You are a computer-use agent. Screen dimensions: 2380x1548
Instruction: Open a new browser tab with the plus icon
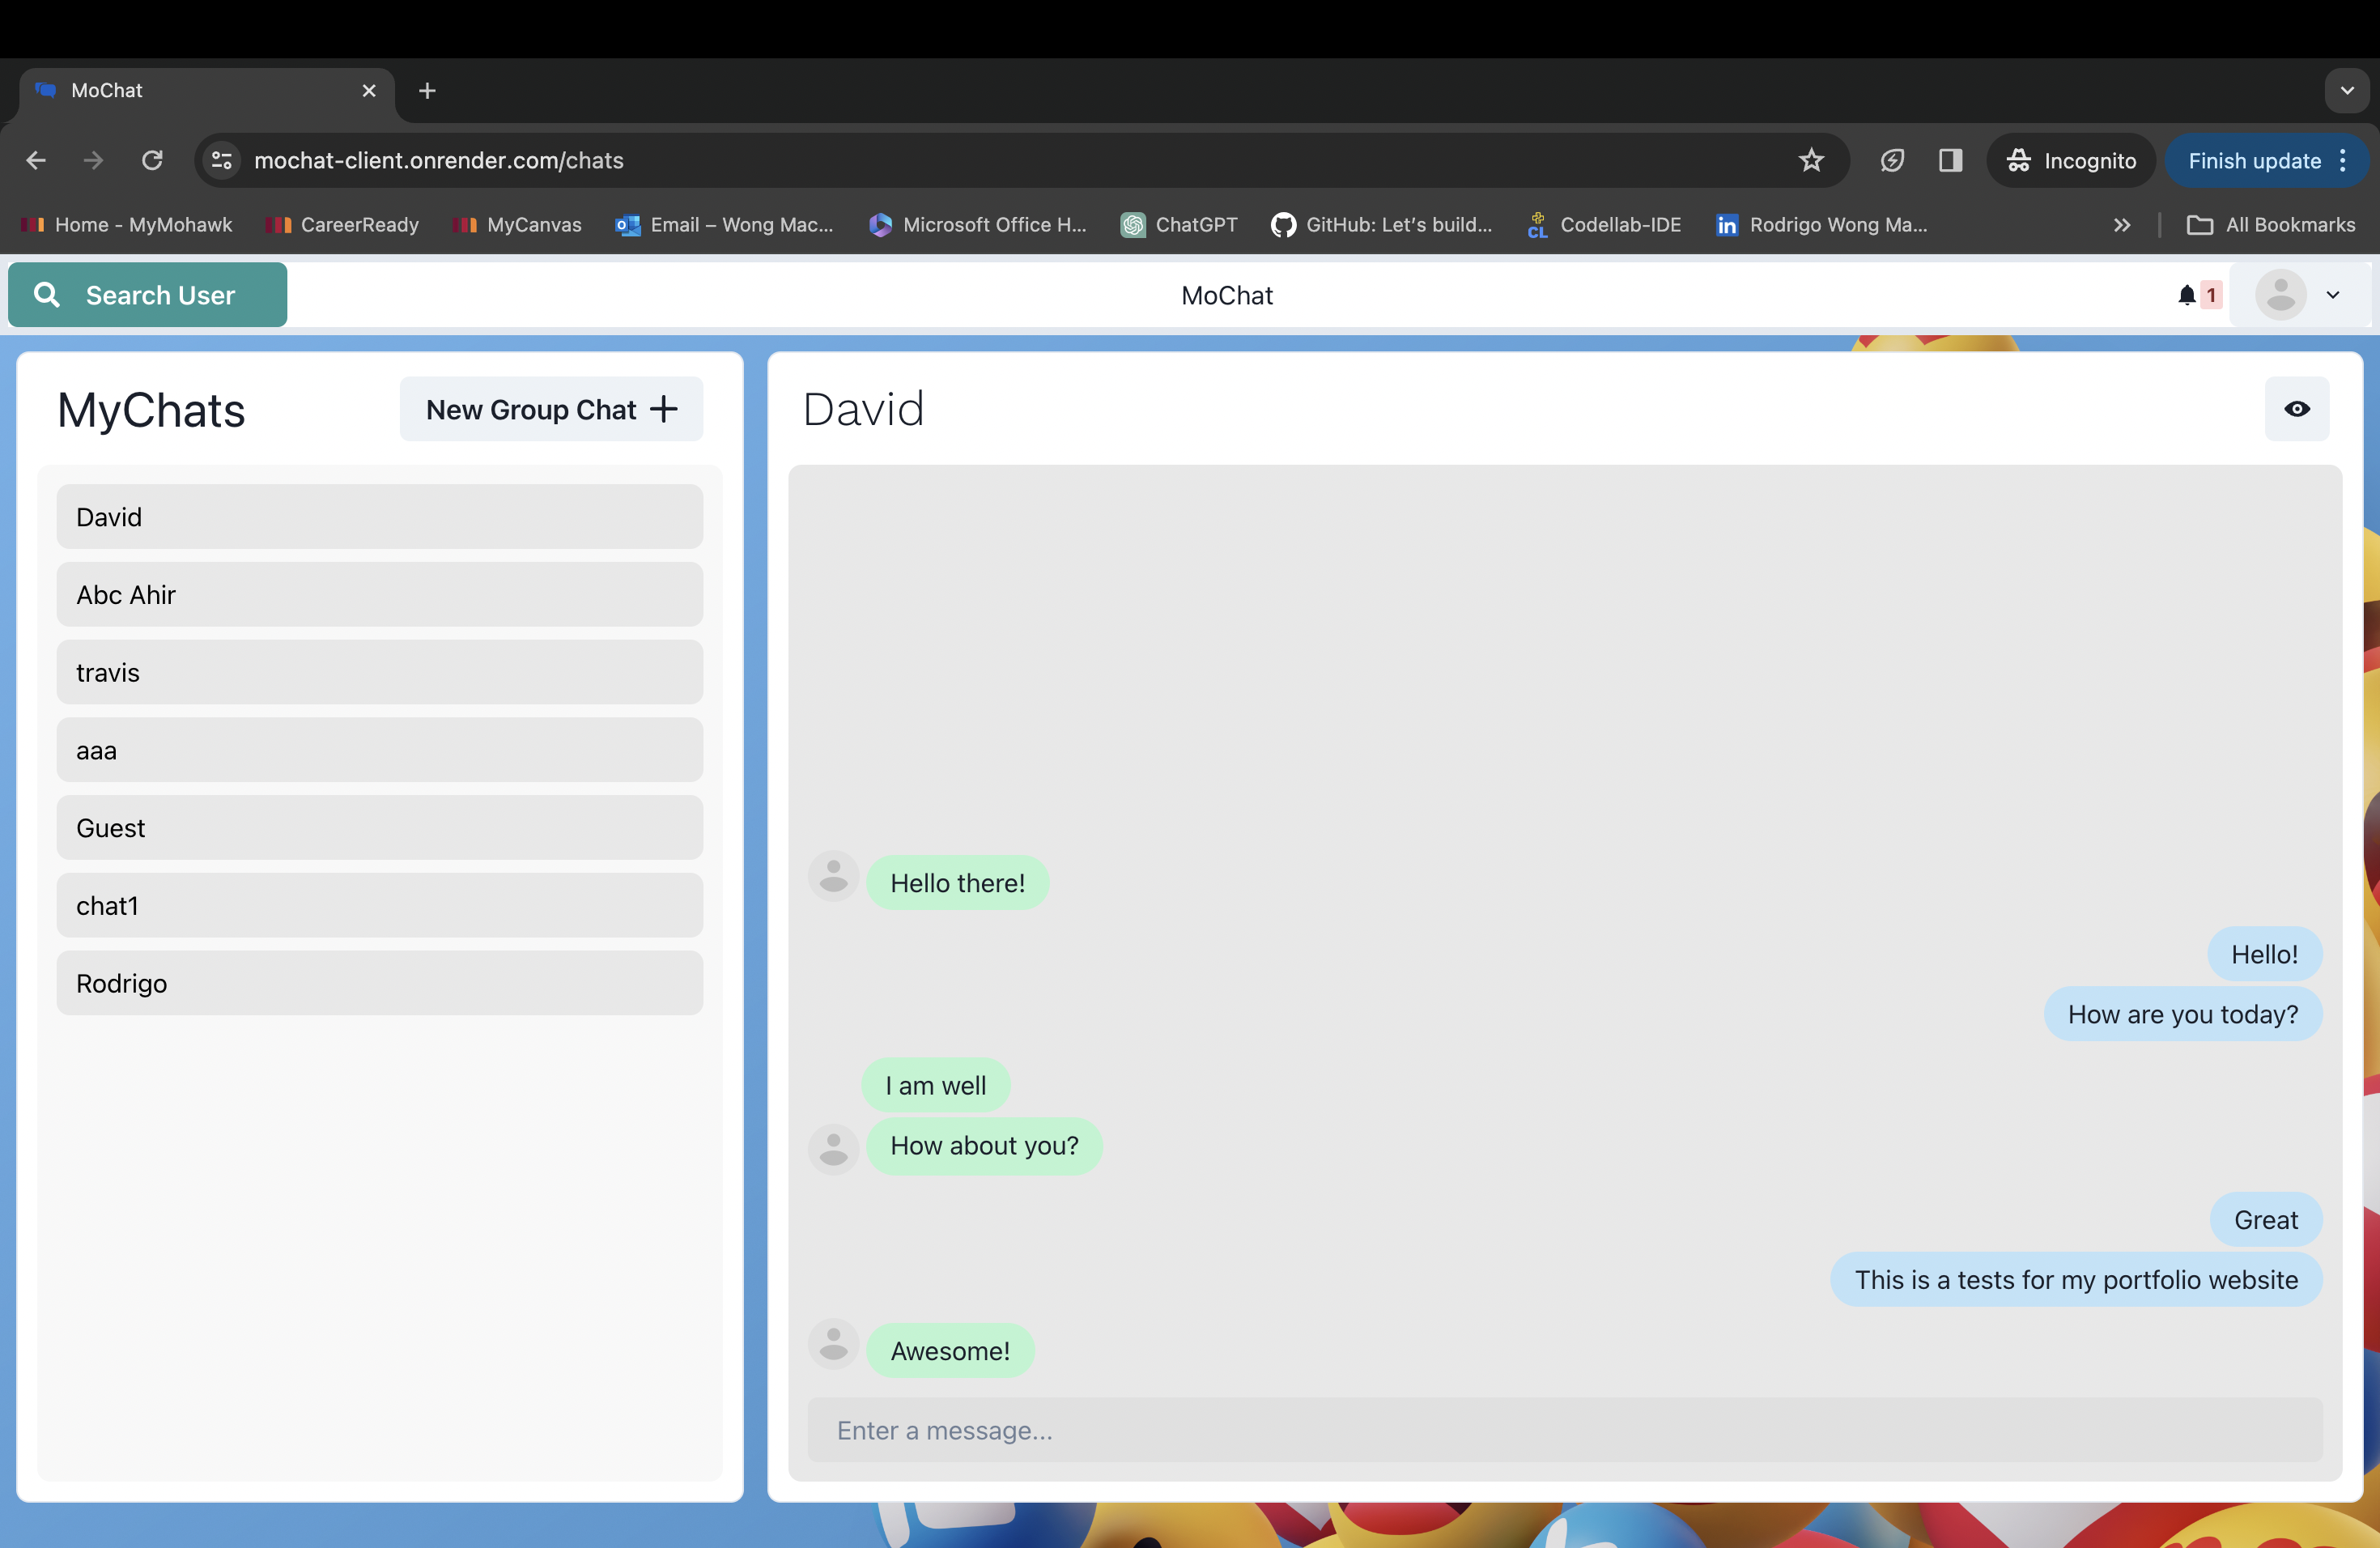[x=427, y=91]
